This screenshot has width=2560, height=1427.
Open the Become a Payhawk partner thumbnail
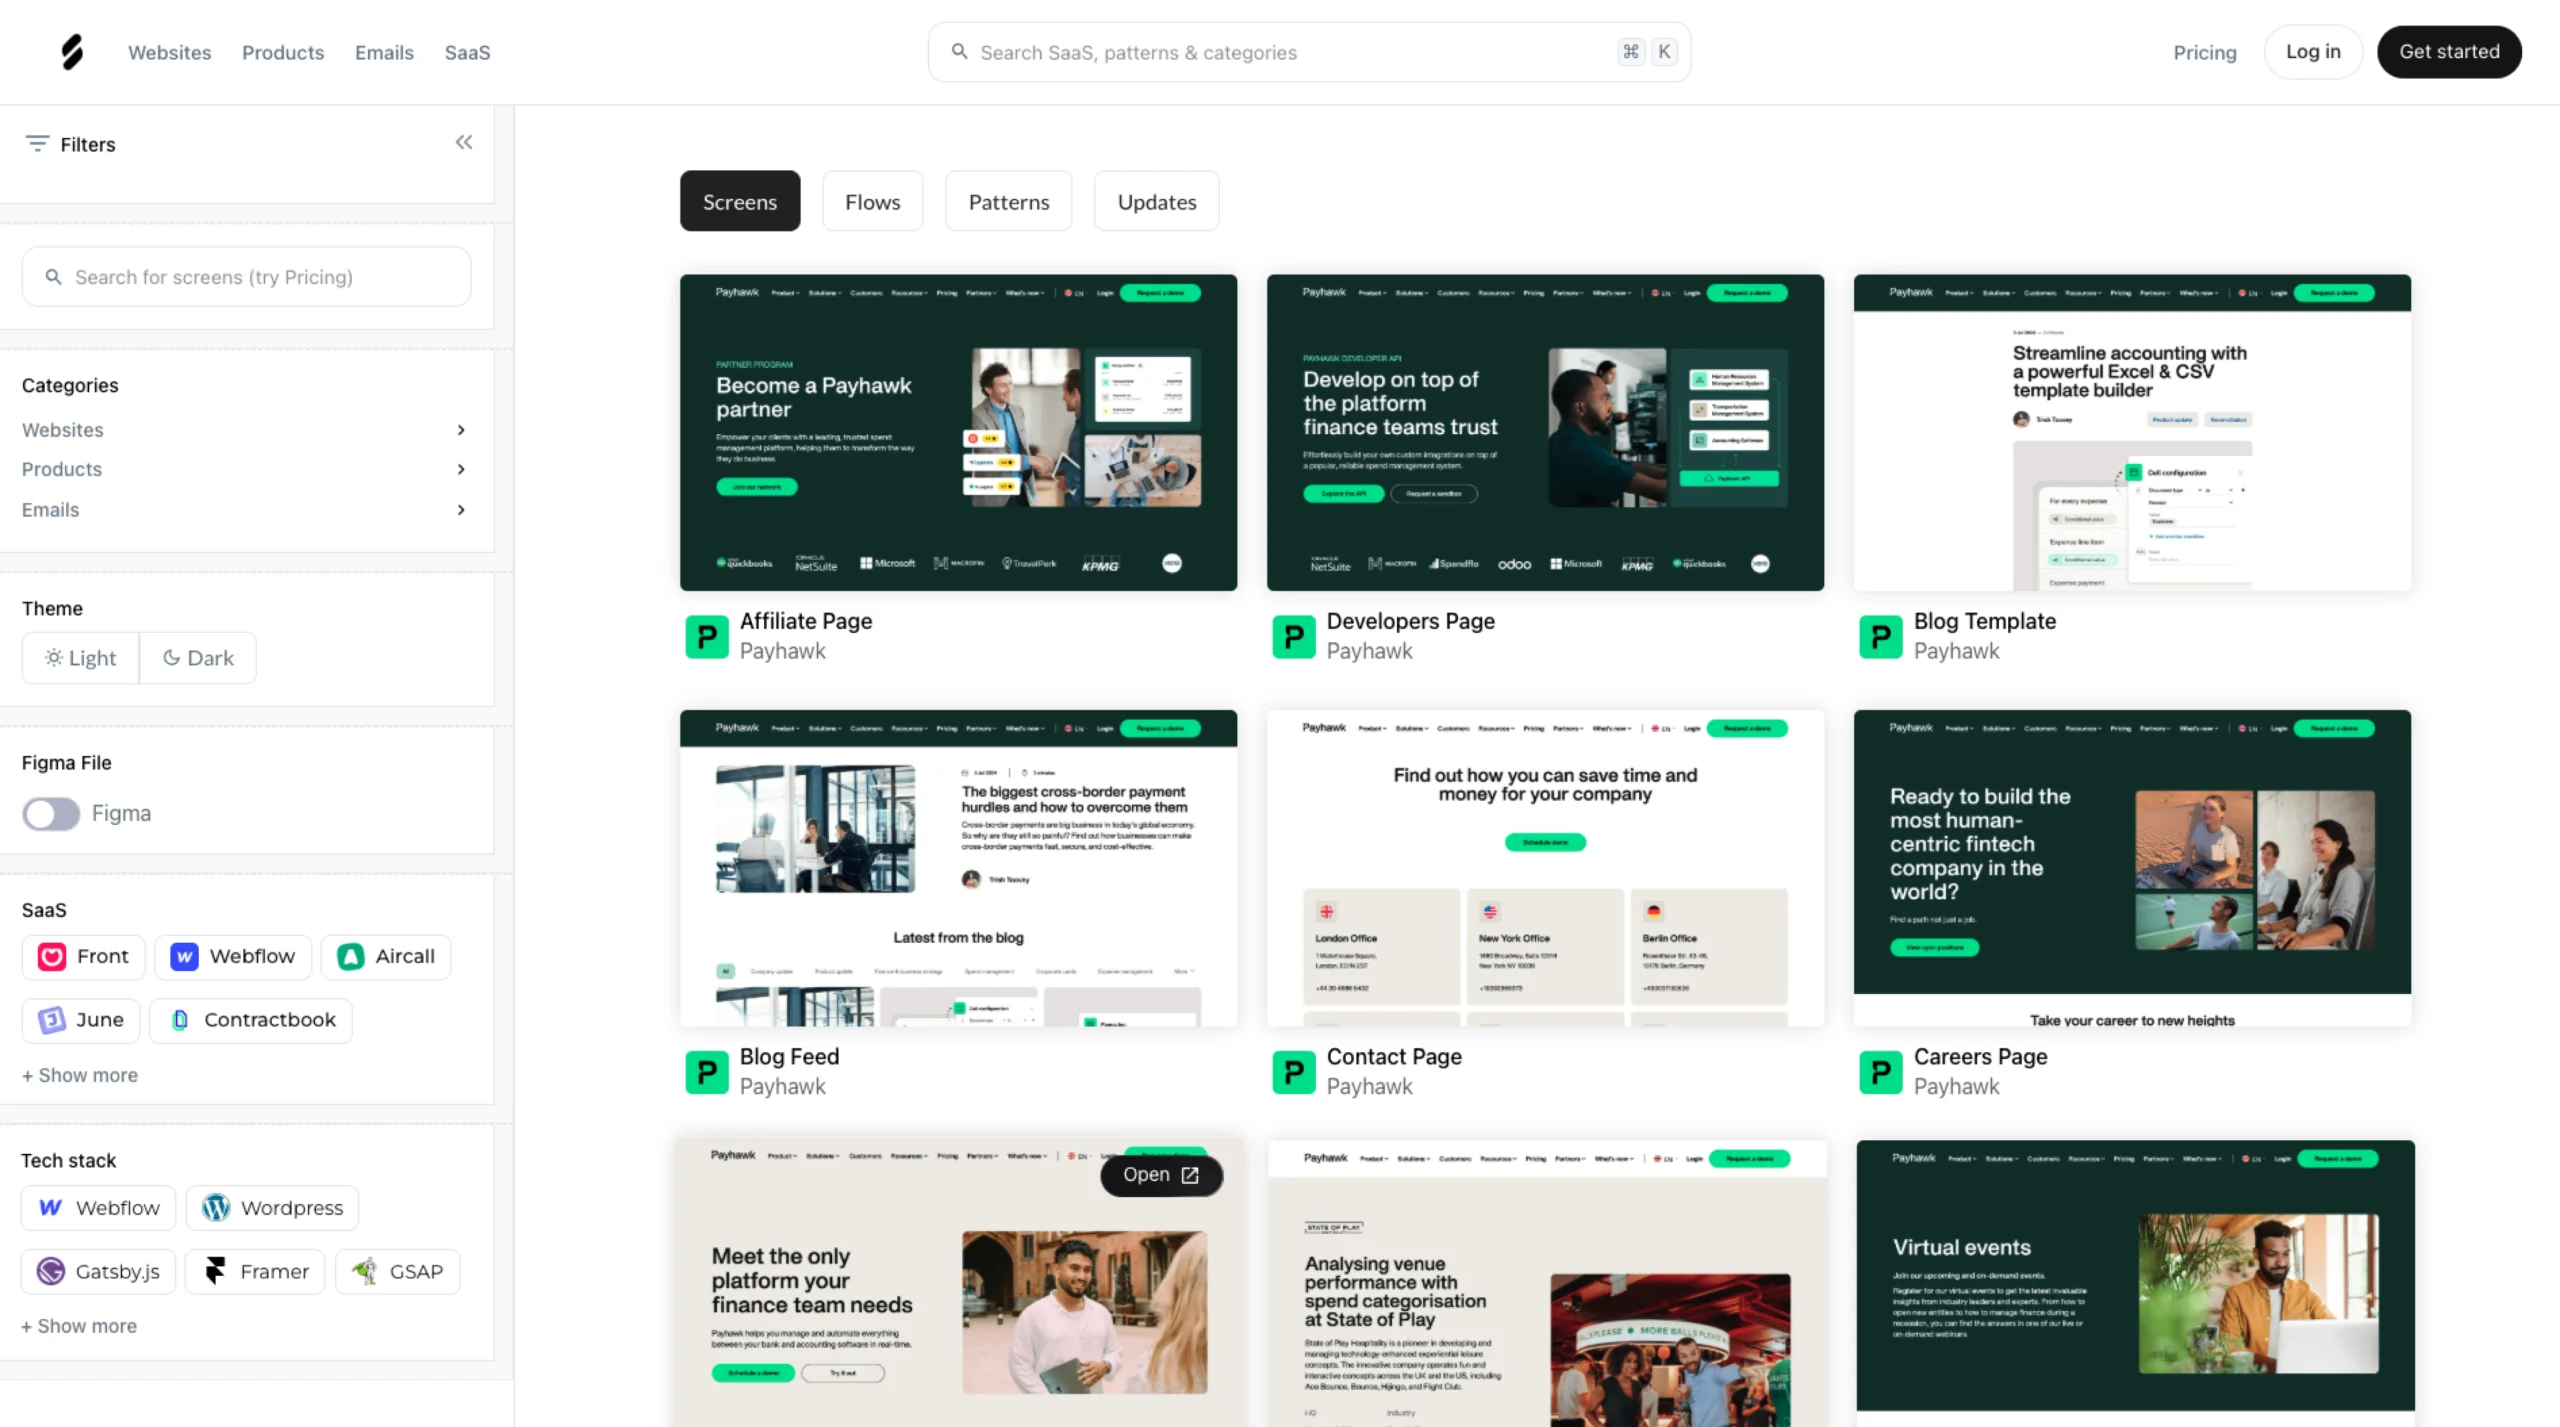click(958, 433)
